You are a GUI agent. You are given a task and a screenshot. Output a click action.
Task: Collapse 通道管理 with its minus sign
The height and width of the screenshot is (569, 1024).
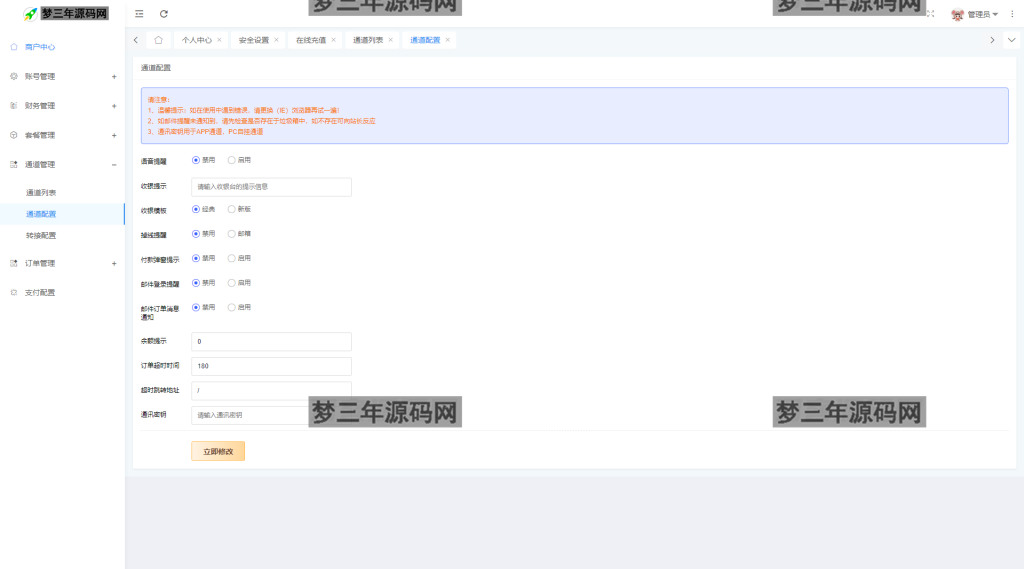(x=114, y=165)
